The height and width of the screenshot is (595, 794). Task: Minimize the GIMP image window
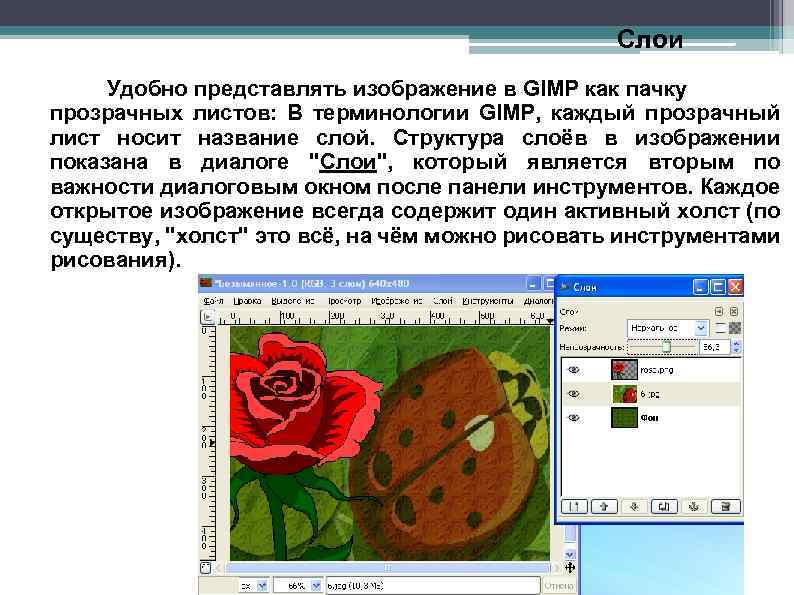pos(533,284)
